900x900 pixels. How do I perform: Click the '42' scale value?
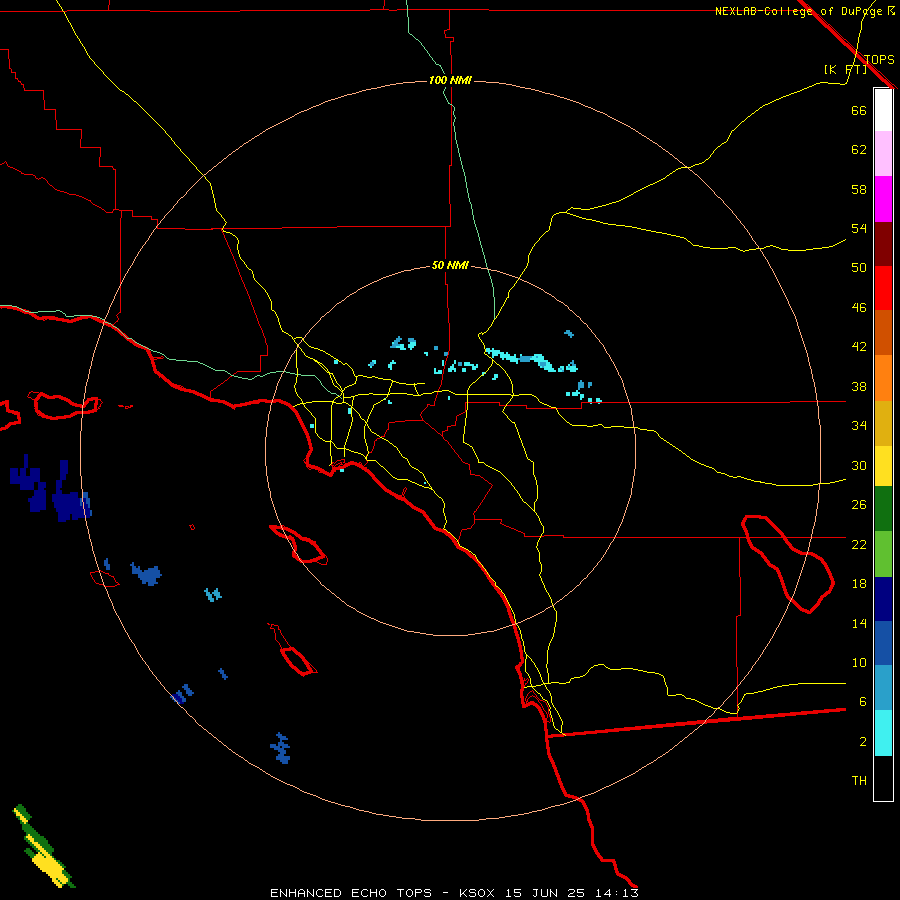(x=859, y=347)
